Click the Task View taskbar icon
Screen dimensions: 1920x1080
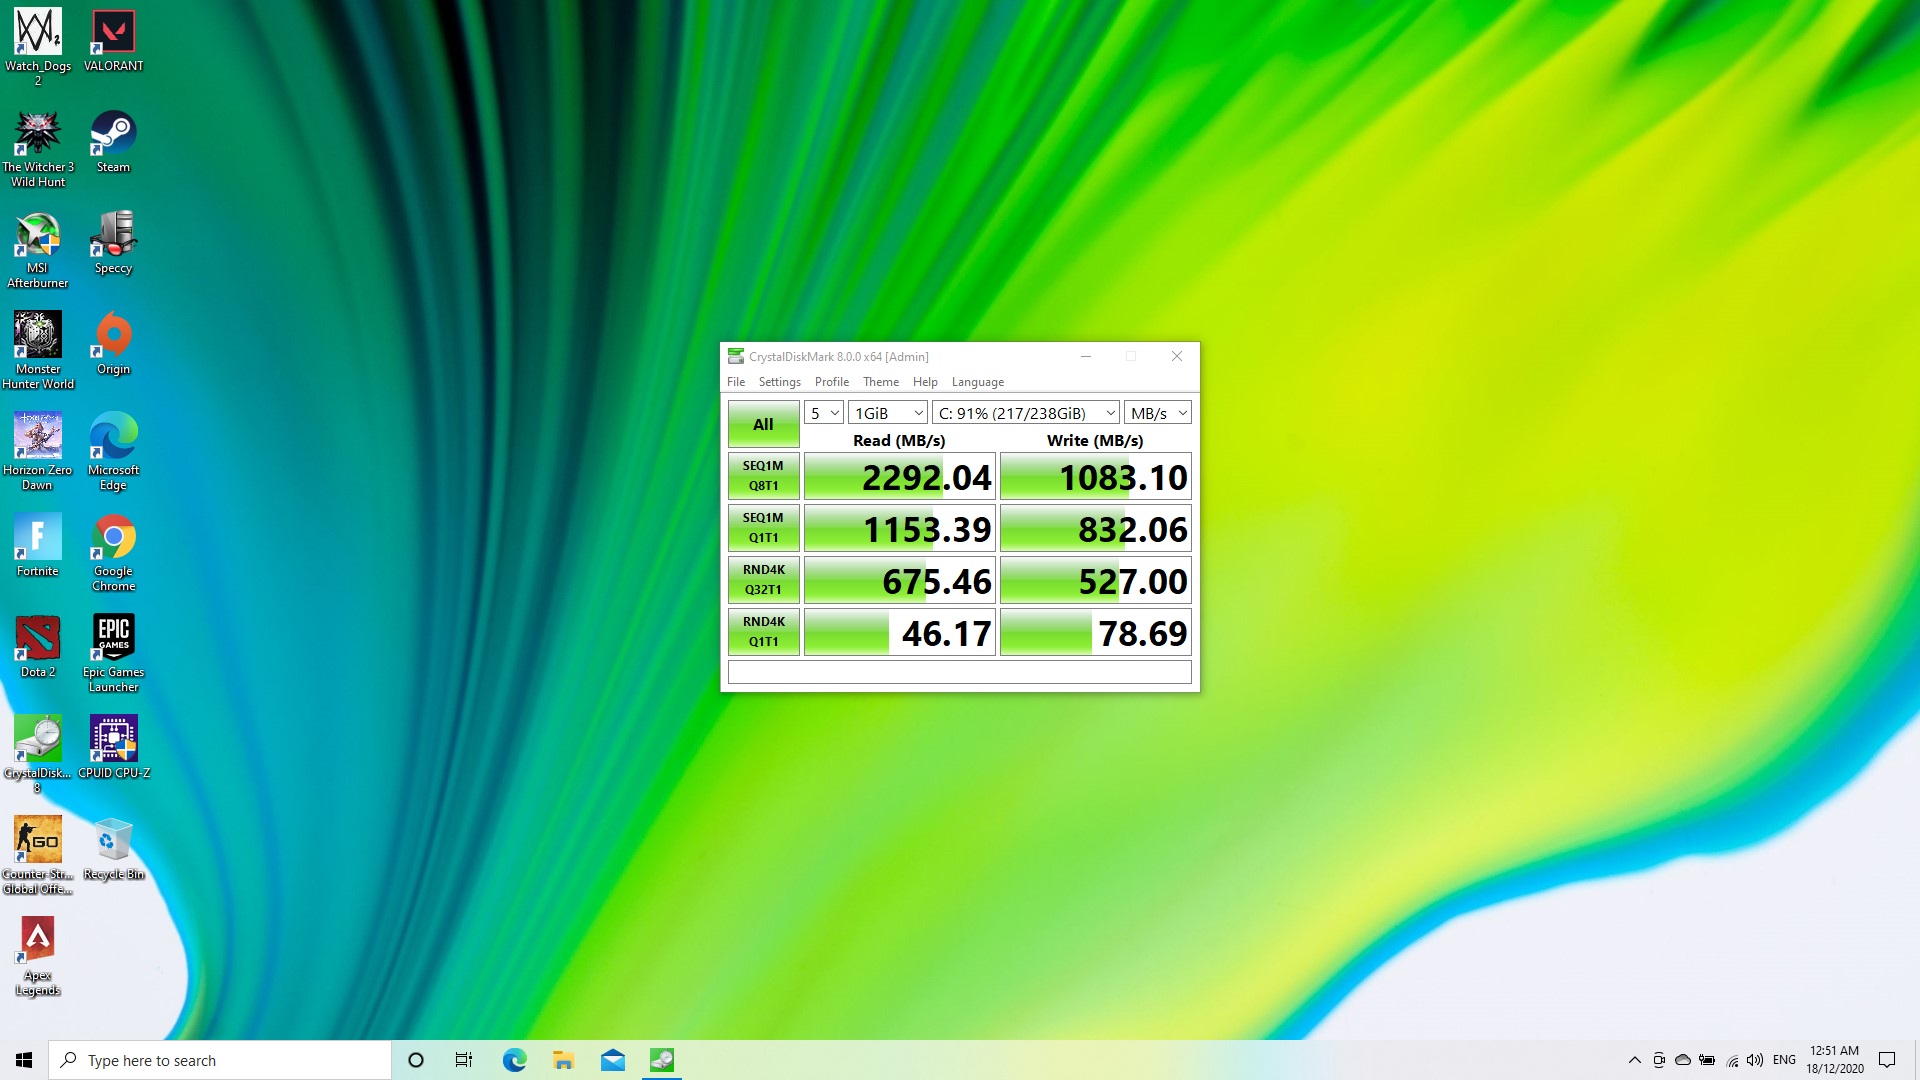pos(464,1060)
